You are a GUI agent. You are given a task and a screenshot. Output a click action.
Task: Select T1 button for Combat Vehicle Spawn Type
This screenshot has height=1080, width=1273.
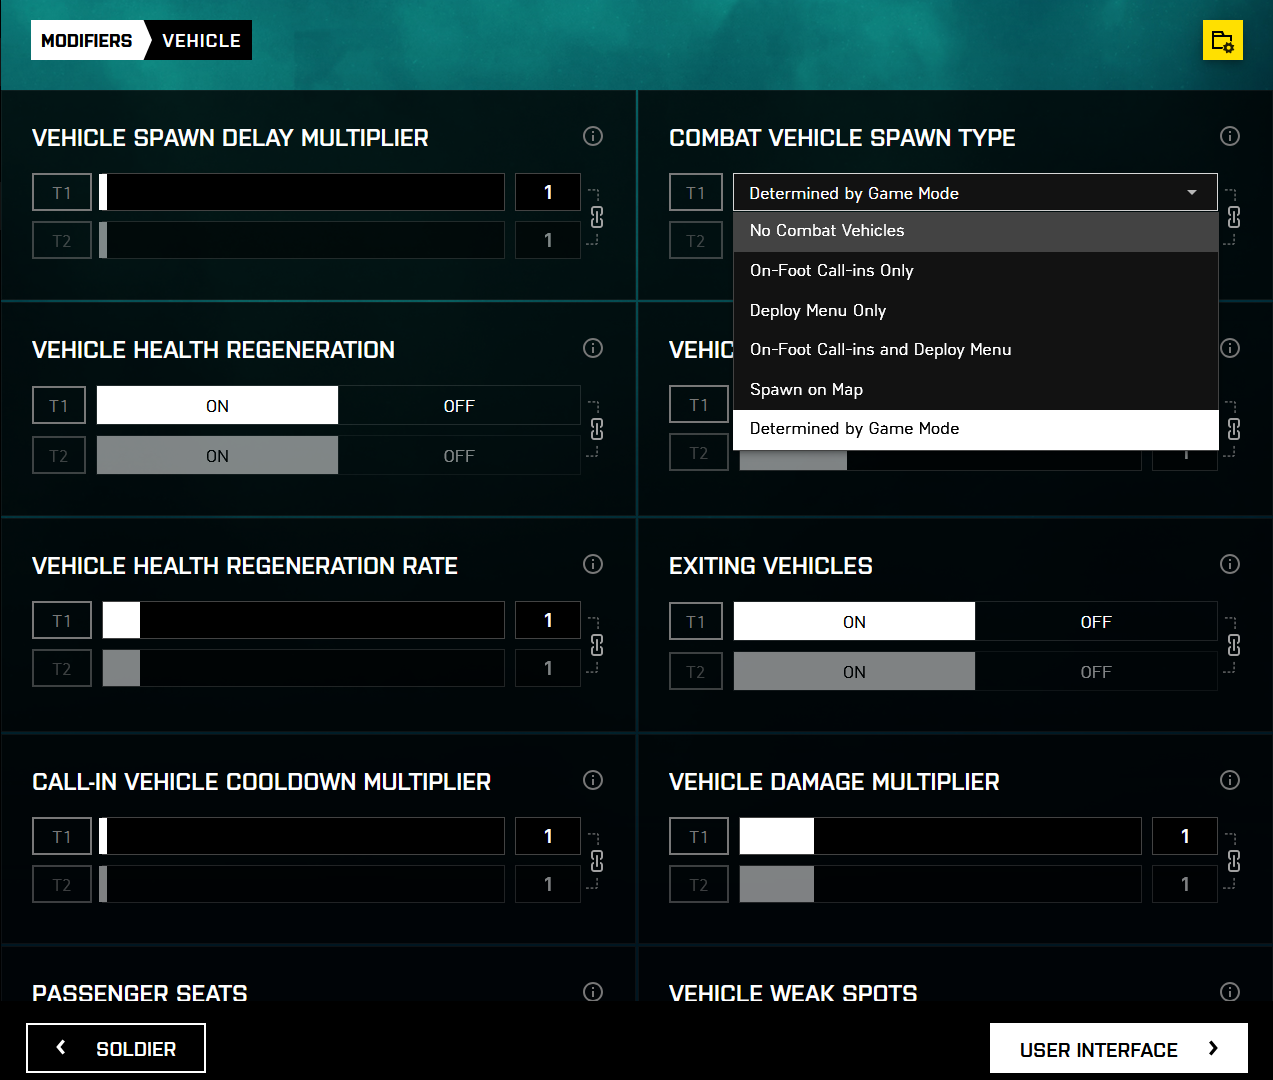(x=696, y=192)
